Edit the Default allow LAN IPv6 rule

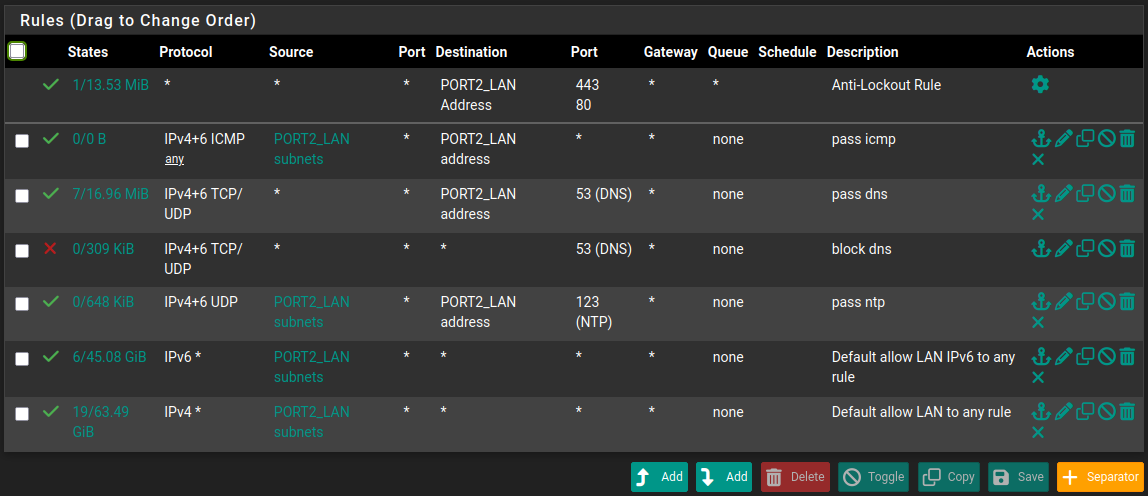[1063, 356]
